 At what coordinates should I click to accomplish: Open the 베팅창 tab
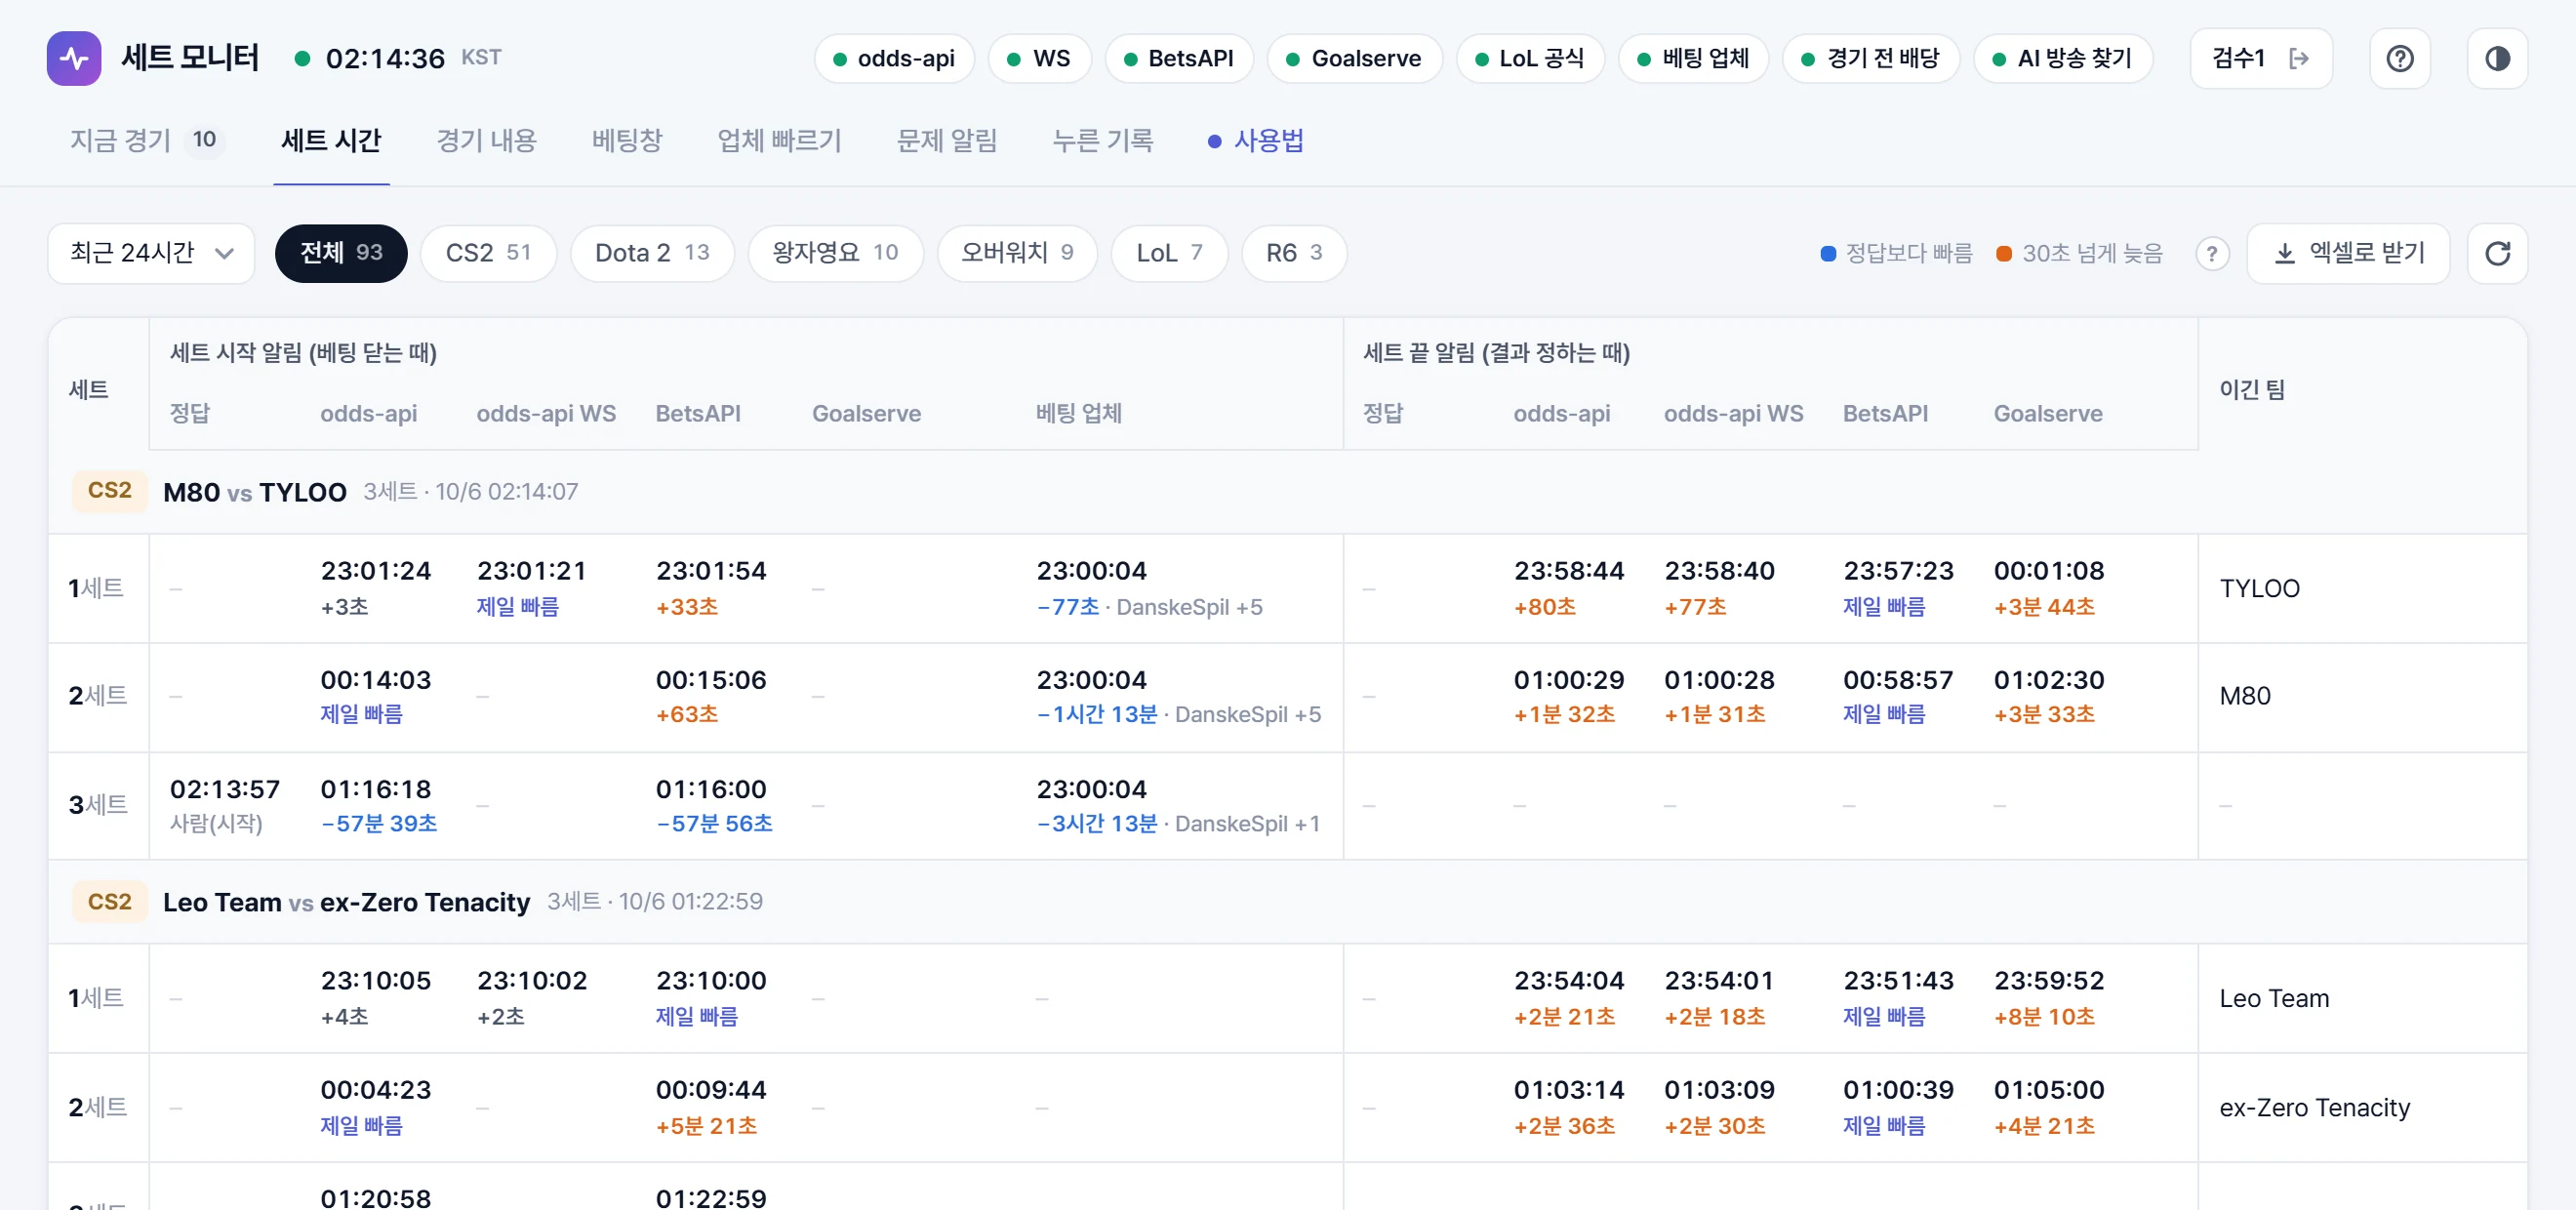click(627, 140)
